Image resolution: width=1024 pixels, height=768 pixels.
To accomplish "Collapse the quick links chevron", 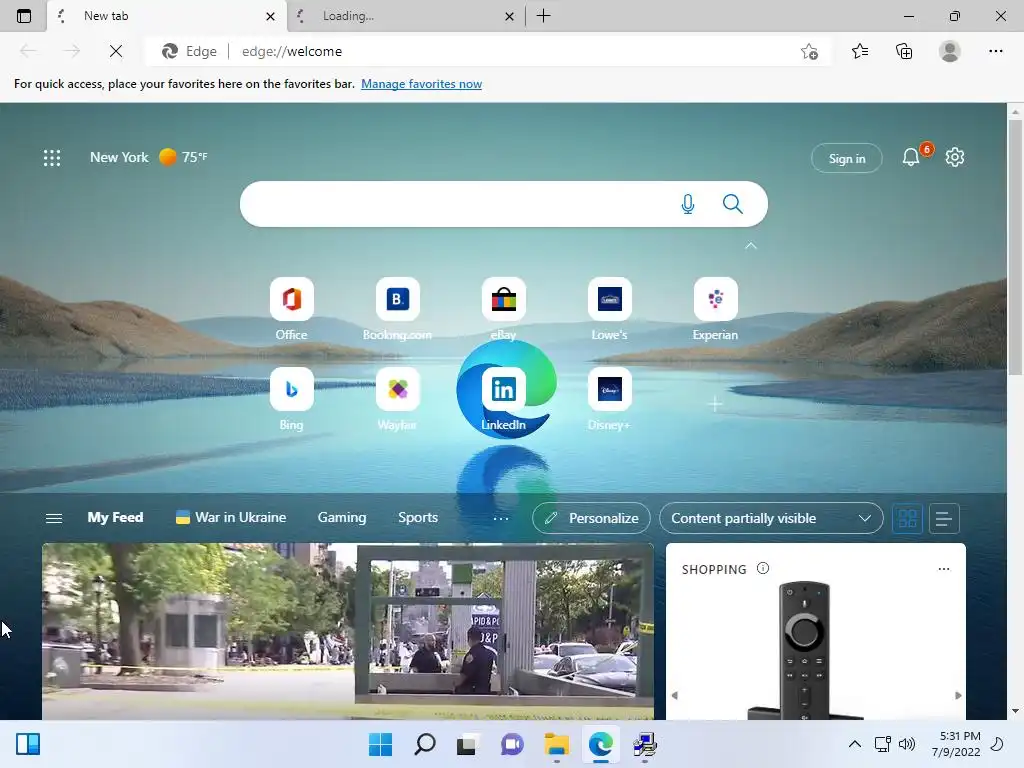I will point(751,246).
